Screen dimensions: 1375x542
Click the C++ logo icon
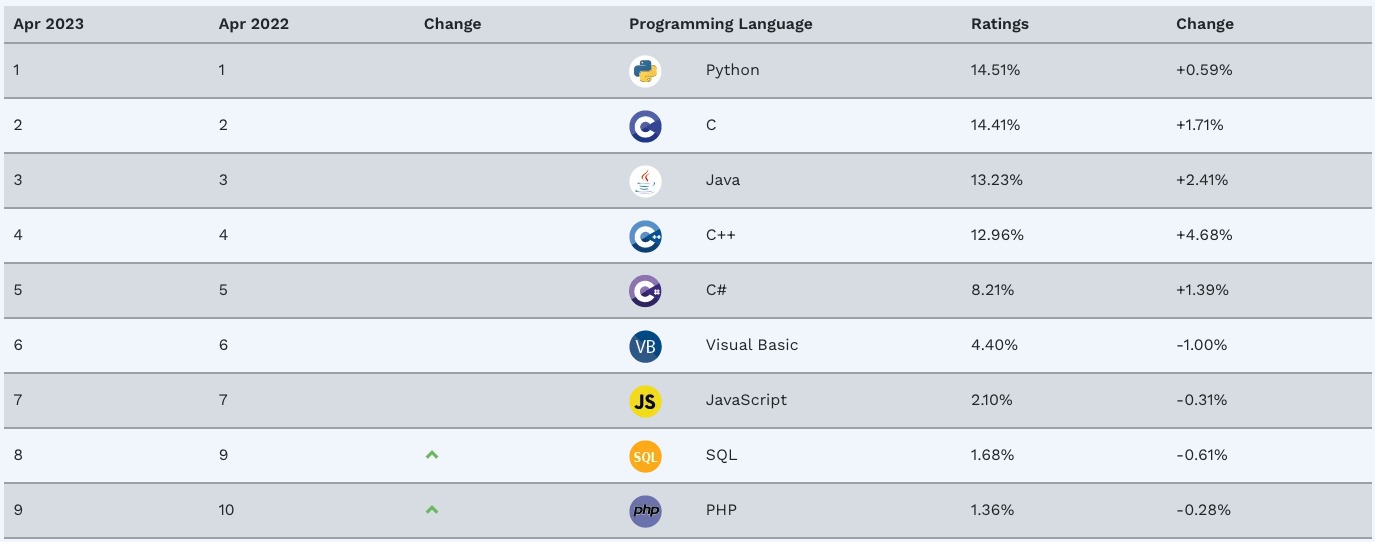[645, 236]
